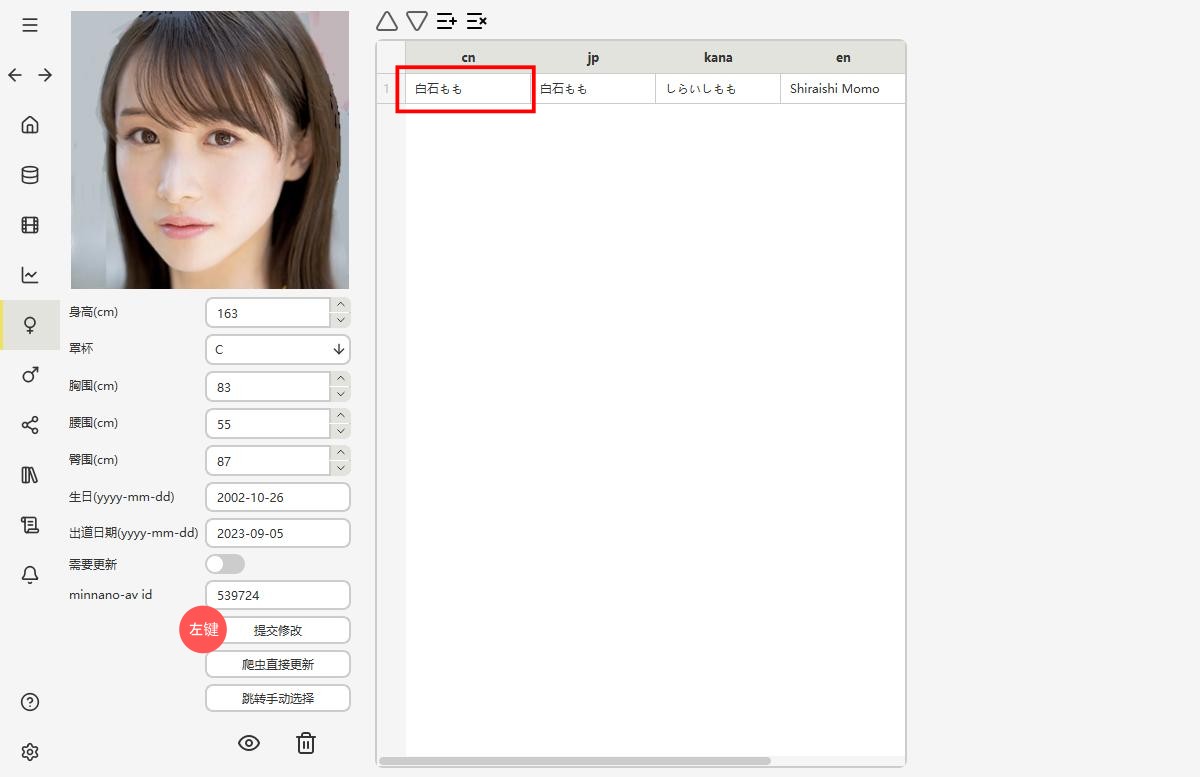The height and width of the screenshot is (777, 1200).
Task: Click the kana column header
Action: point(718,57)
